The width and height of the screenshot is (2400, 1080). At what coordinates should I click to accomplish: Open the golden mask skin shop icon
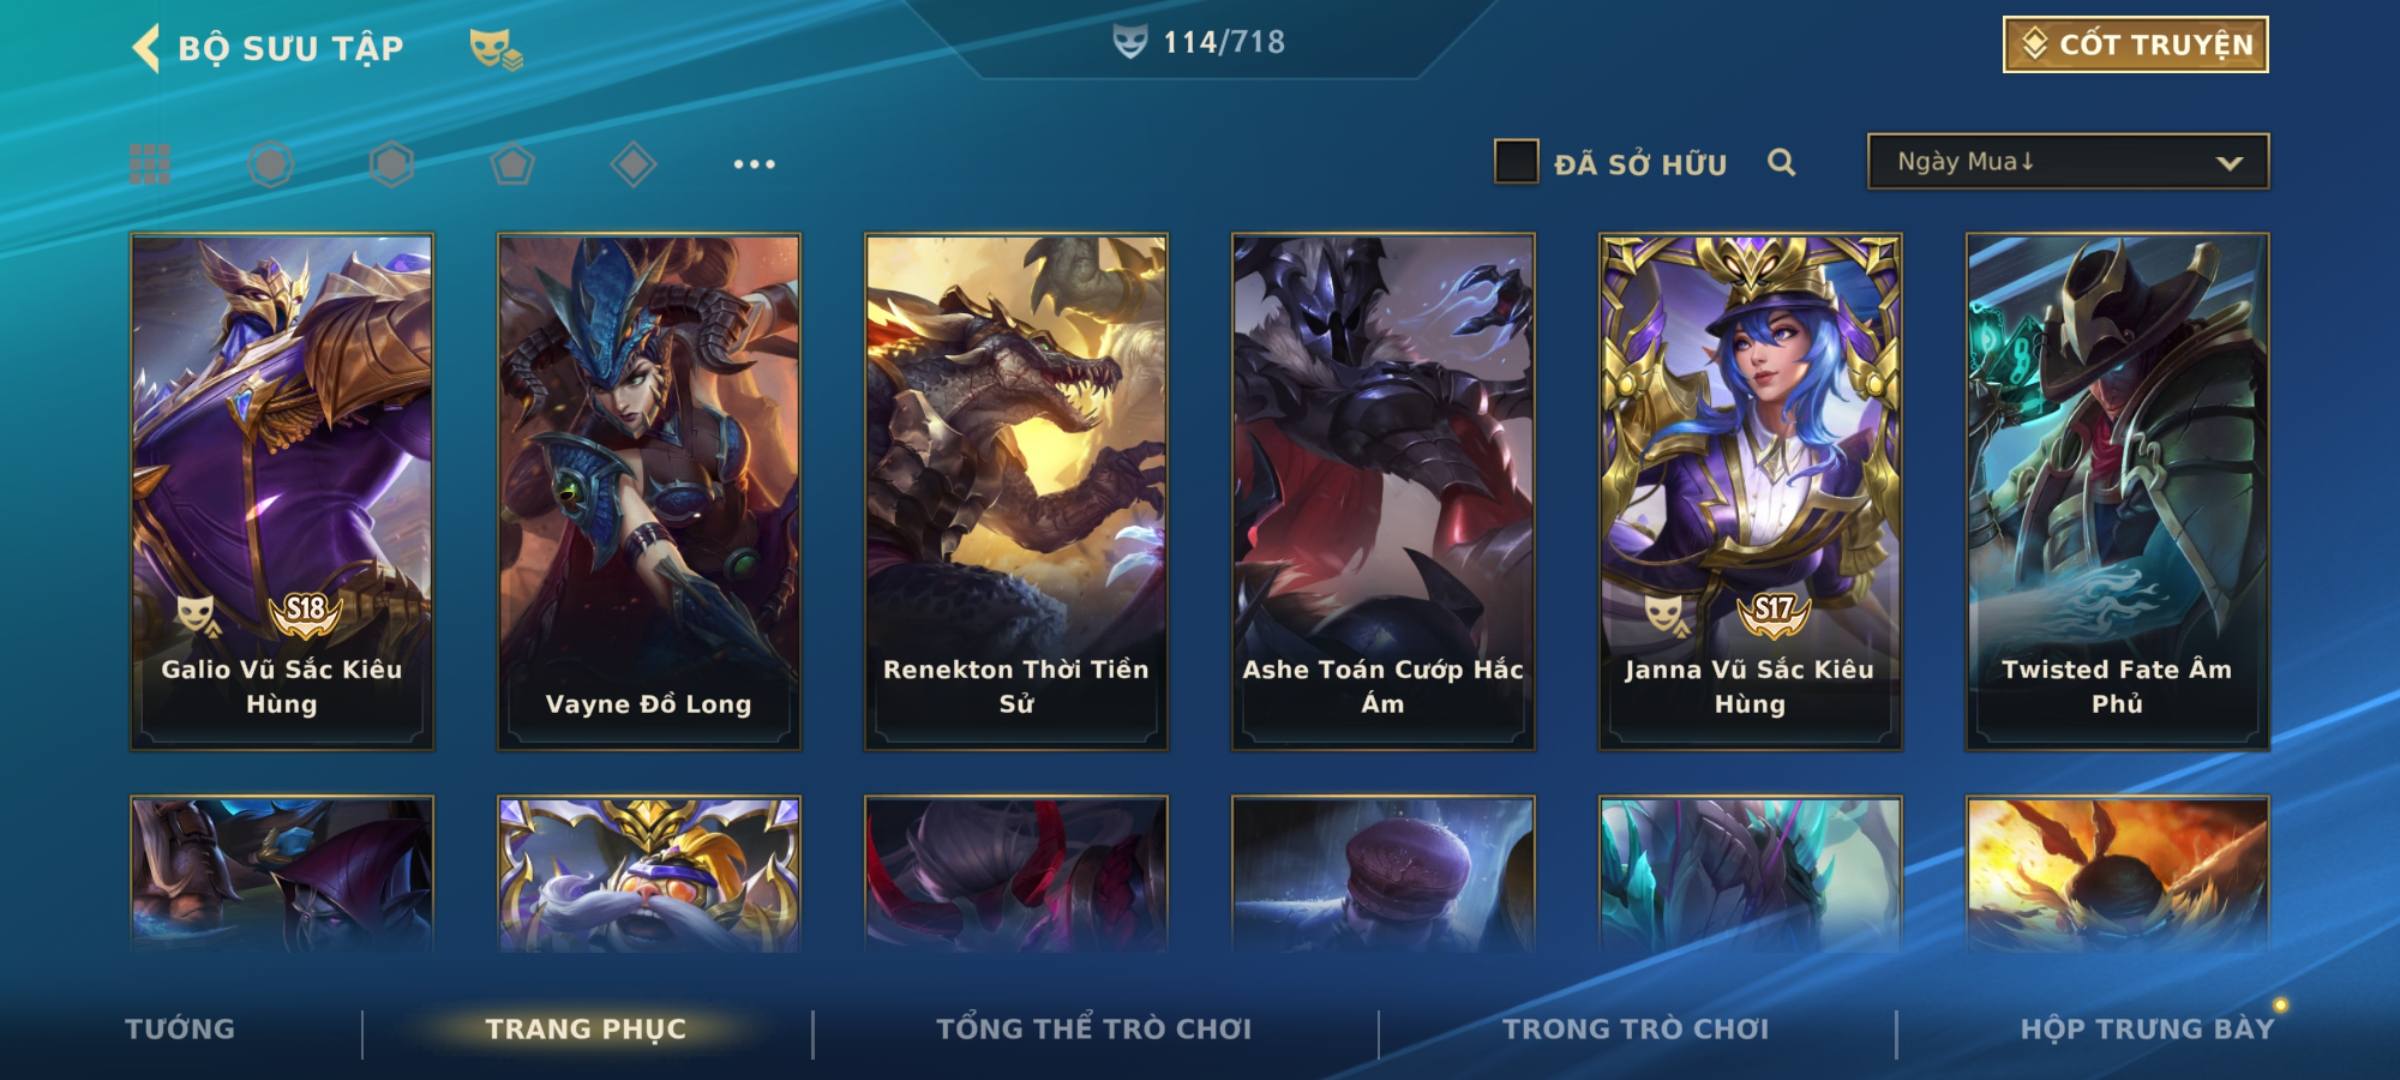(x=496, y=49)
